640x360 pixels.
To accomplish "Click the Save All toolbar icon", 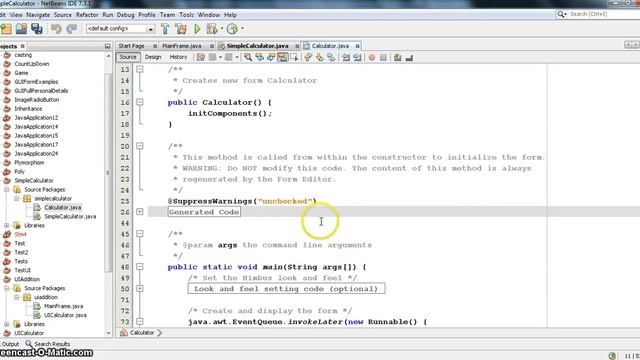I will pos(37,29).
